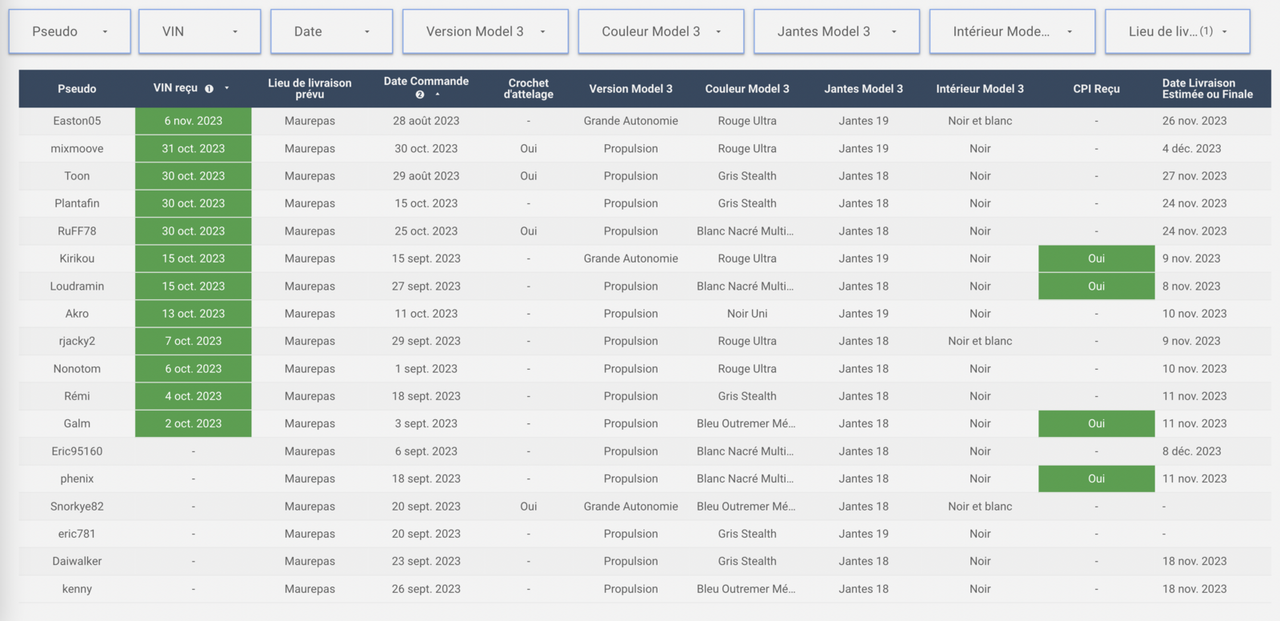Screen dimensions: 1280x621
Task: Click the pseudo Galm
Action: pyautogui.click(x=77, y=424)
